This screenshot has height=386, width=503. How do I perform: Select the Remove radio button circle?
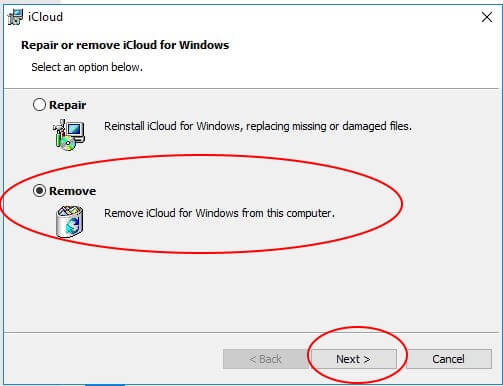[x=39, y=191]
